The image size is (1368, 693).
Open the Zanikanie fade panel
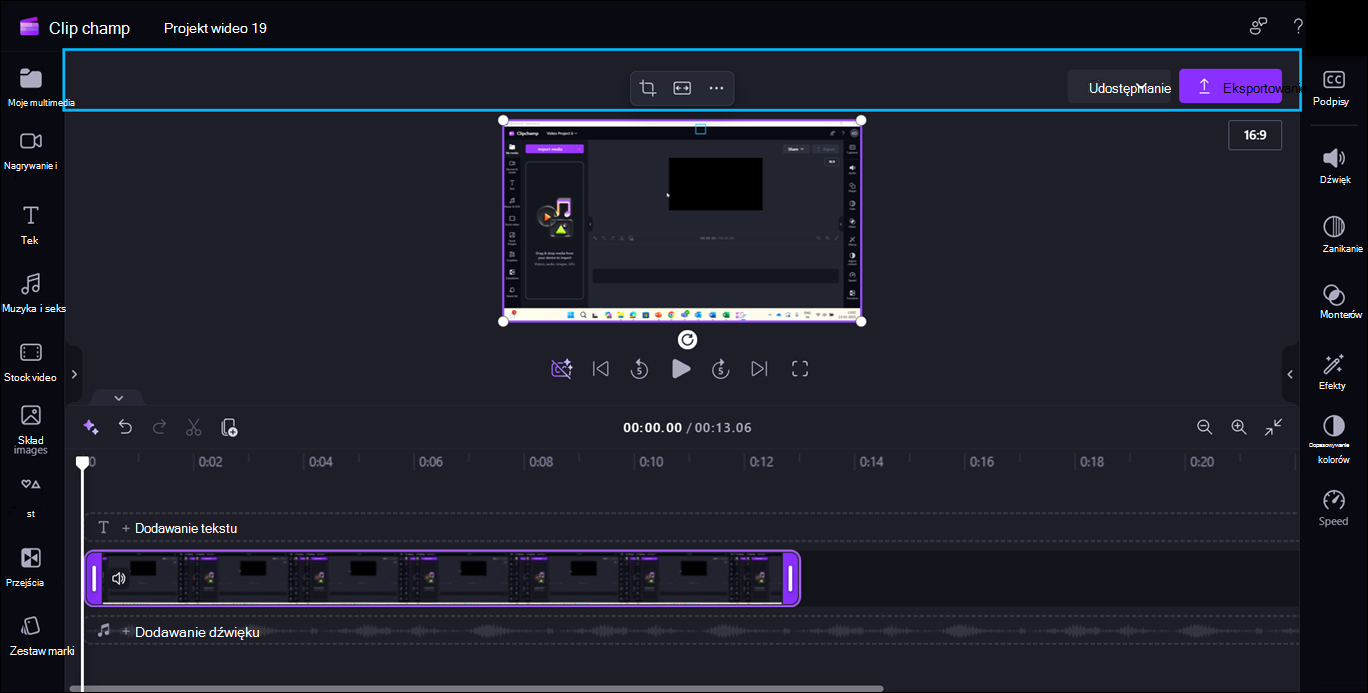(1334, 235)
